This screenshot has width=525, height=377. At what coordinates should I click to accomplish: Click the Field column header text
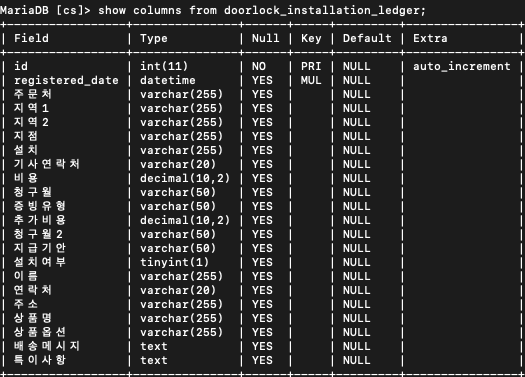[31, 38]
